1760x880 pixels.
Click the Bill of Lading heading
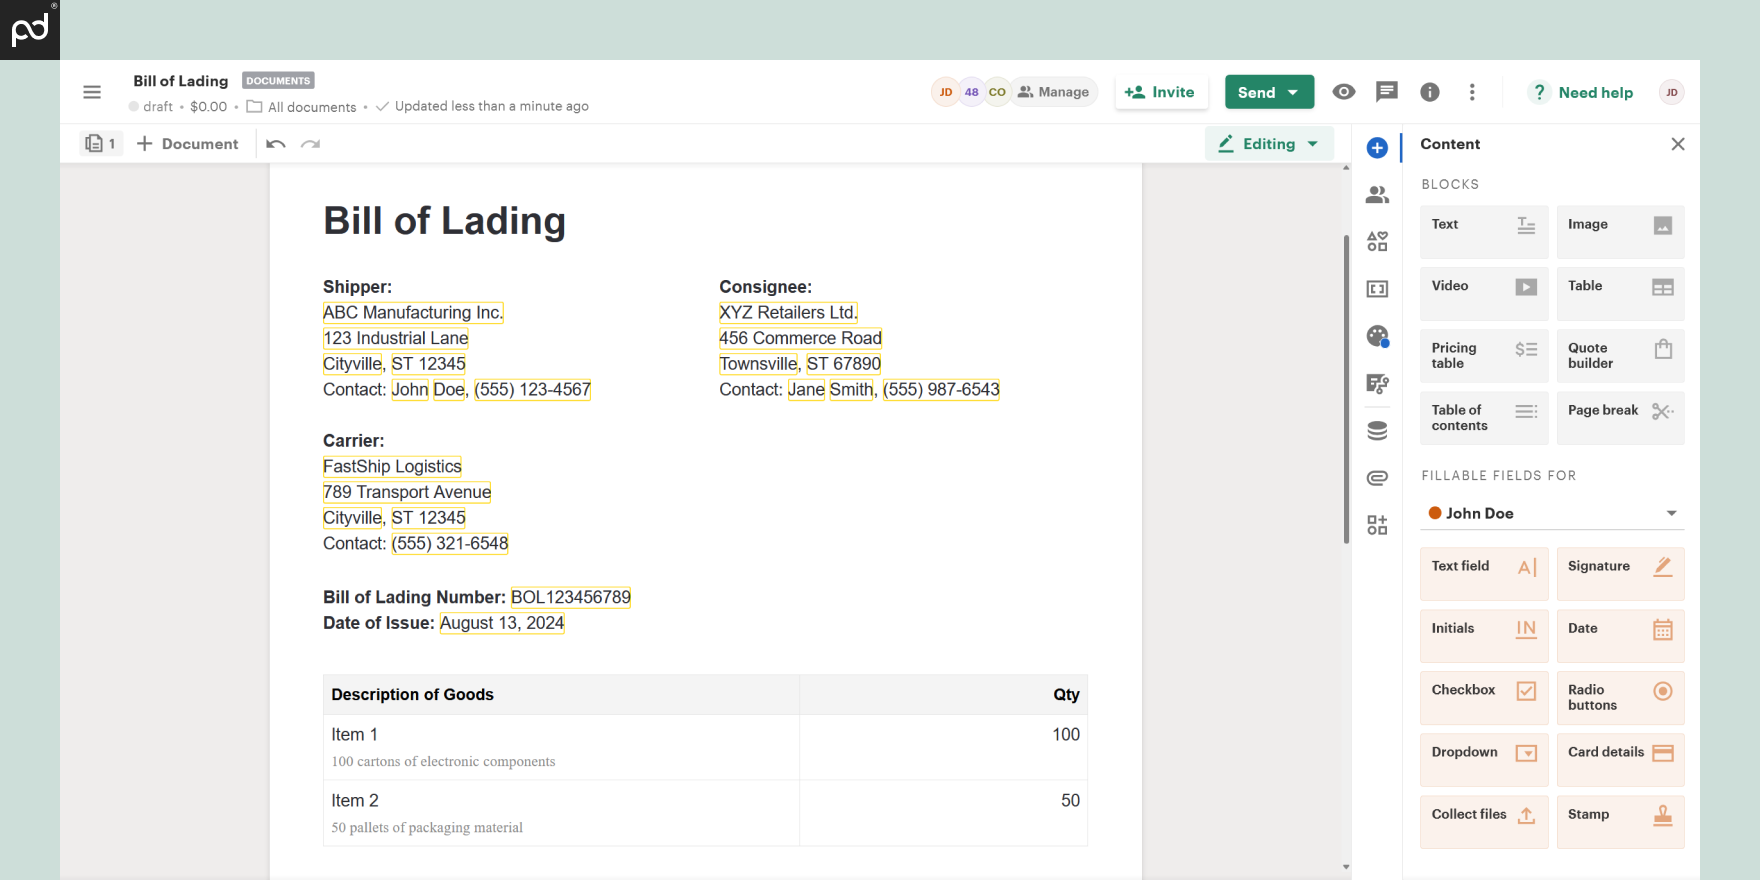(444, 221)
